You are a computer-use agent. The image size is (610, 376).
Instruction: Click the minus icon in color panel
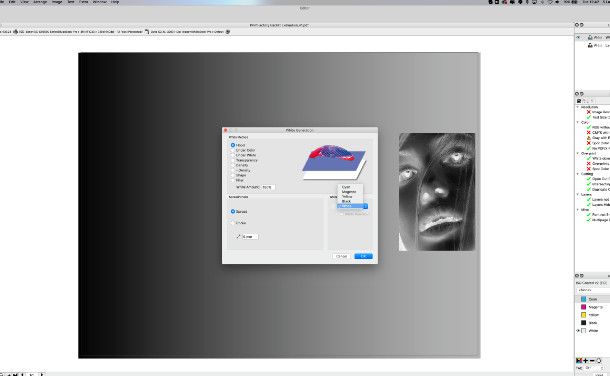pos(592,361)
